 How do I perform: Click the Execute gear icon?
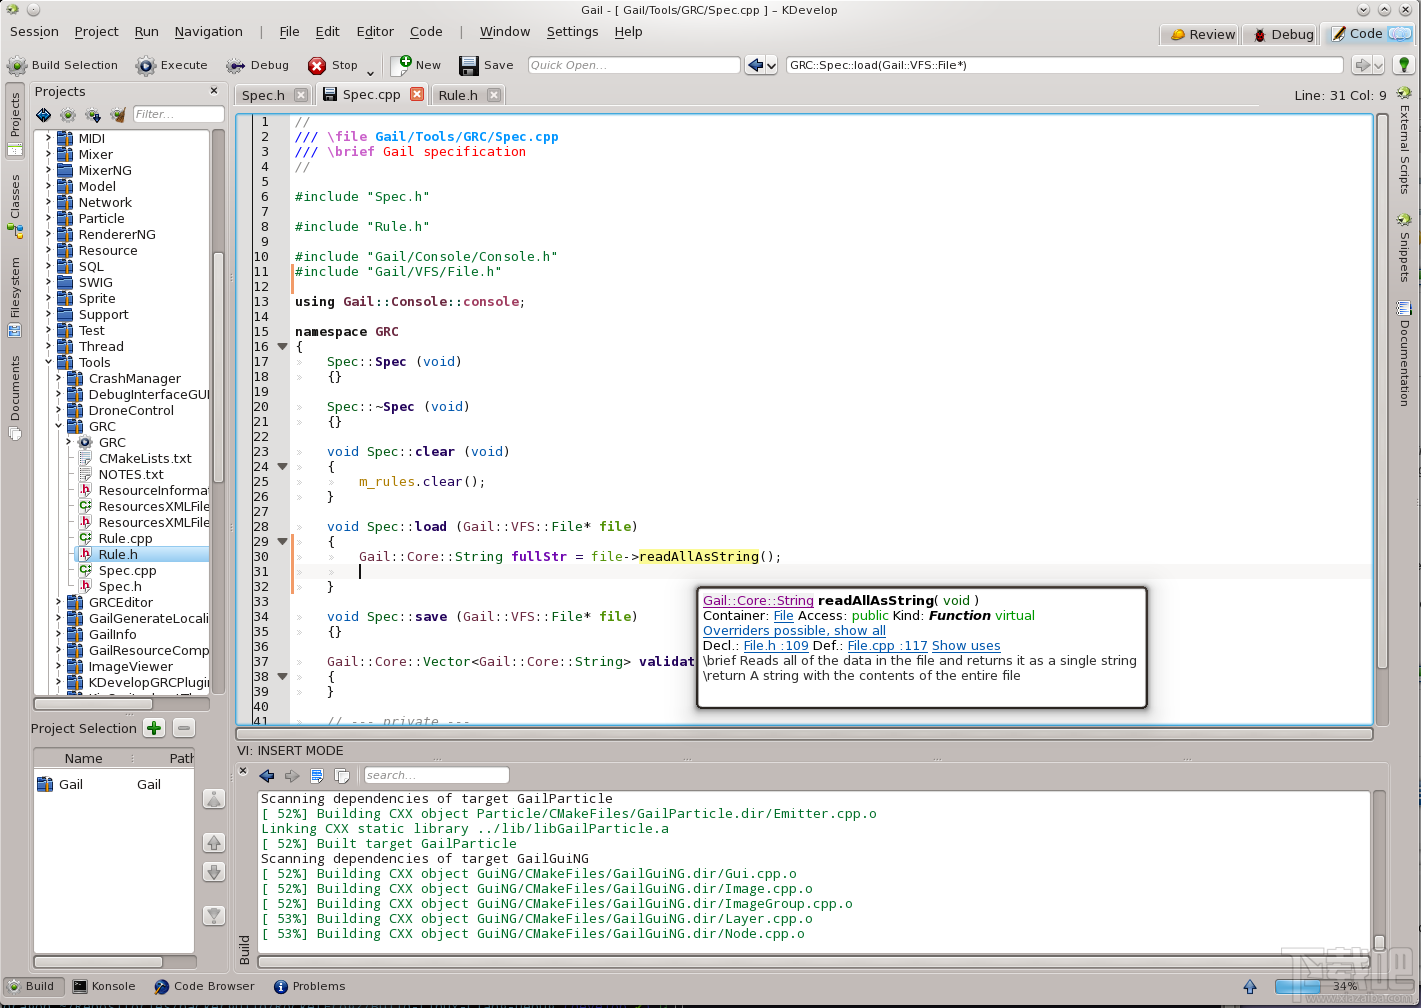point(146,66)
